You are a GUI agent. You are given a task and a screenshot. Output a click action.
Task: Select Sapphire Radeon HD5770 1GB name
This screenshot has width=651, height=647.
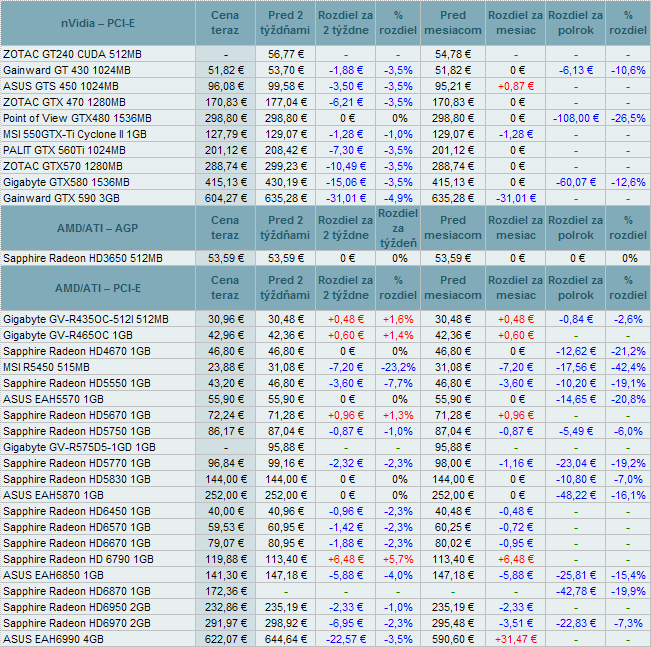click(77, 463)
